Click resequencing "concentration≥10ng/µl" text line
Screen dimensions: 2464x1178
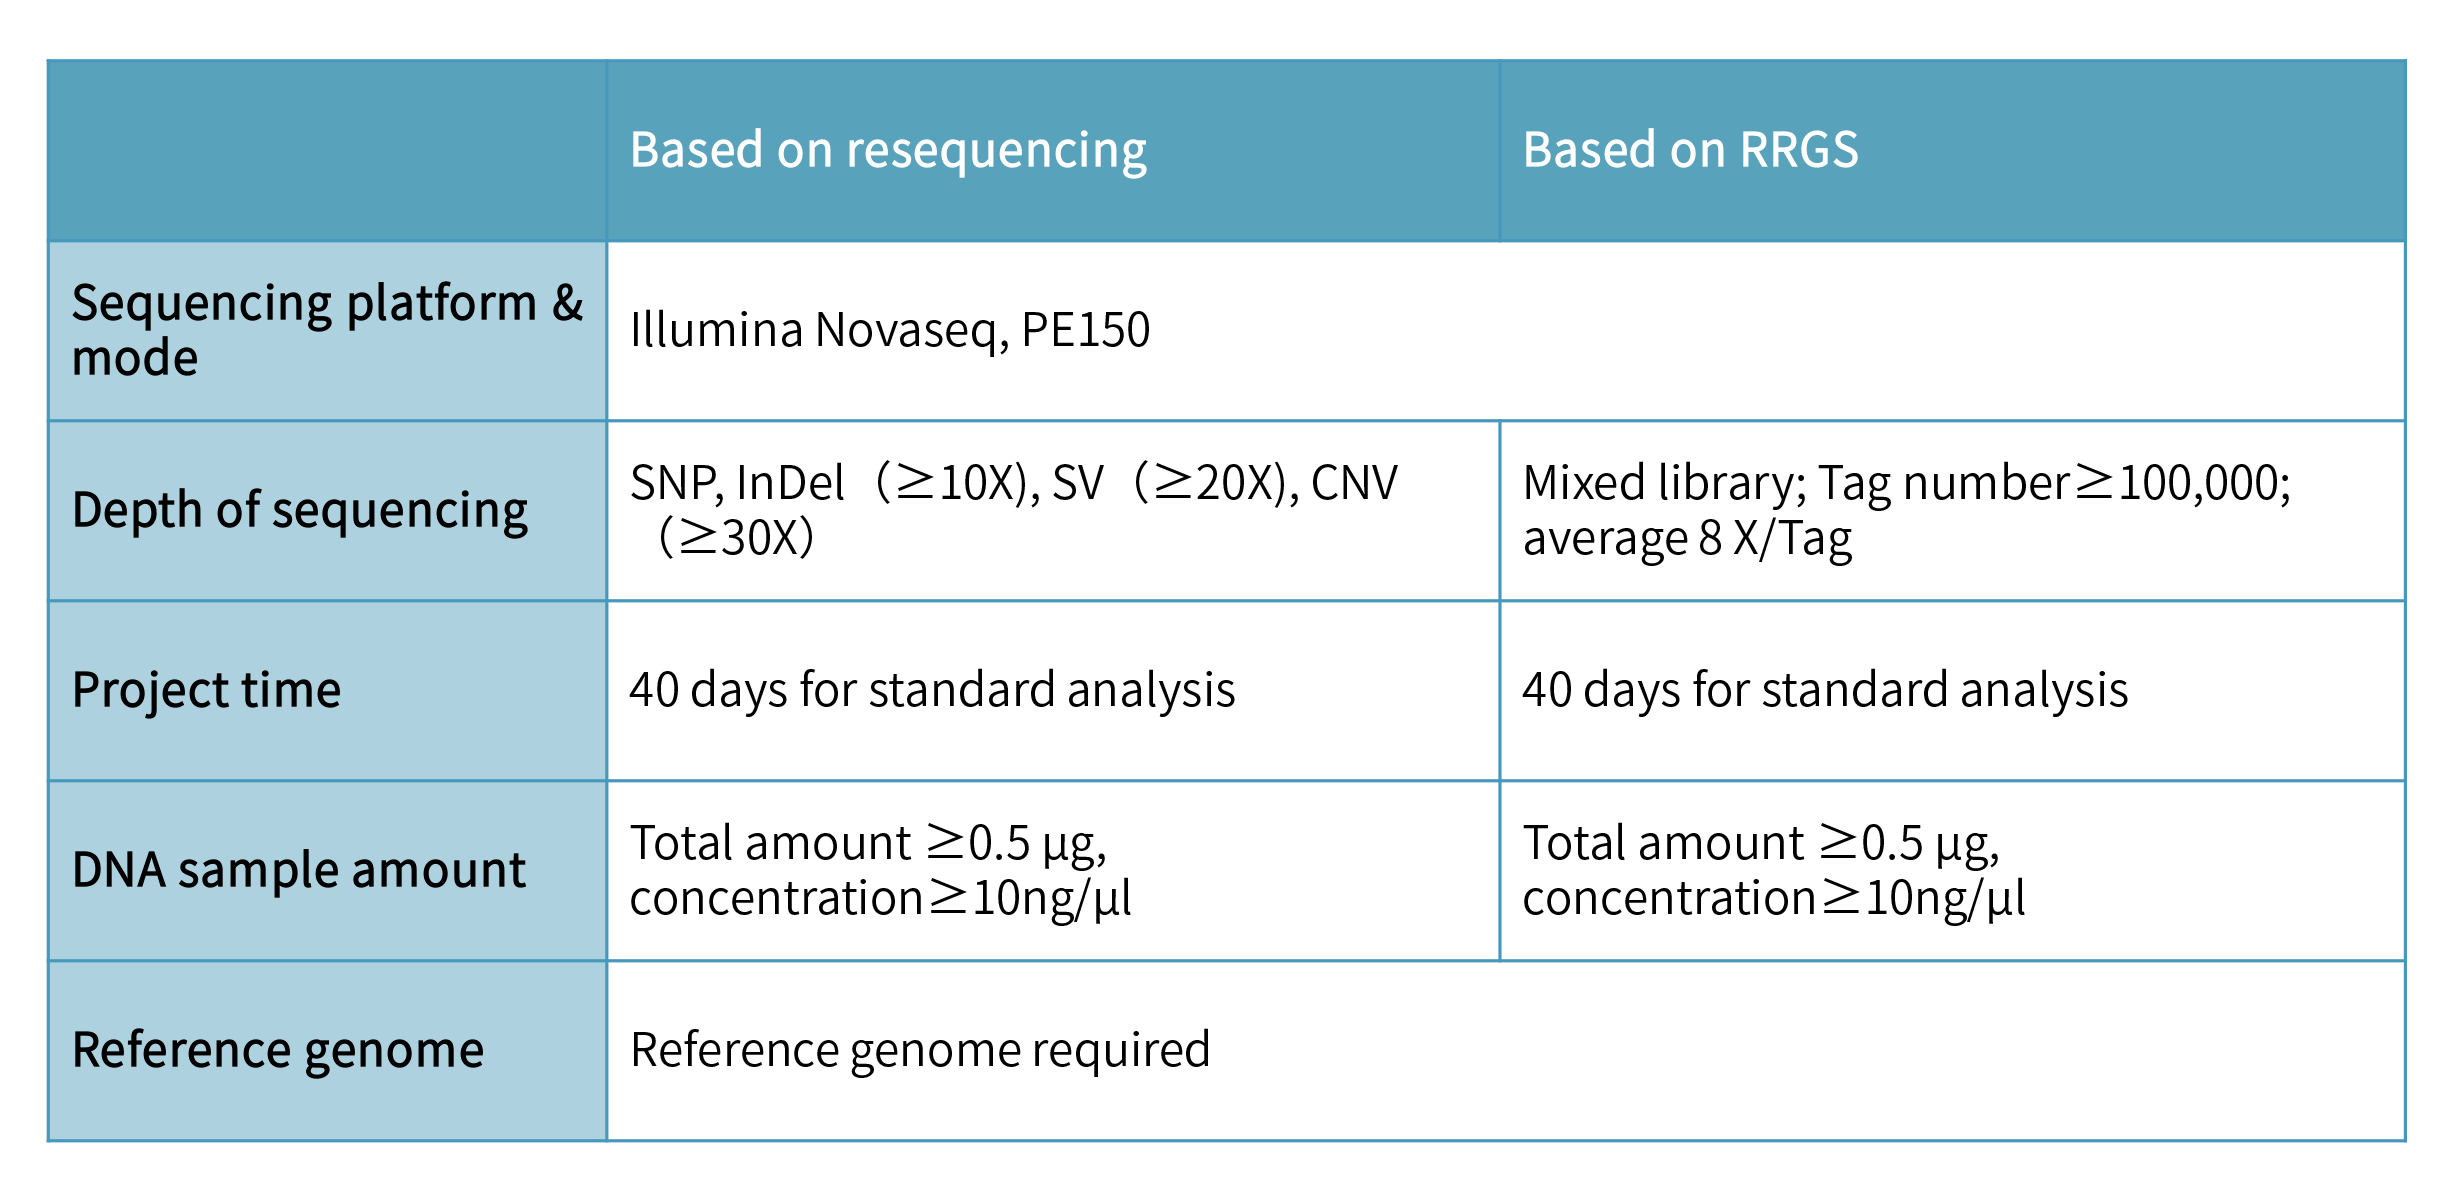880,898
